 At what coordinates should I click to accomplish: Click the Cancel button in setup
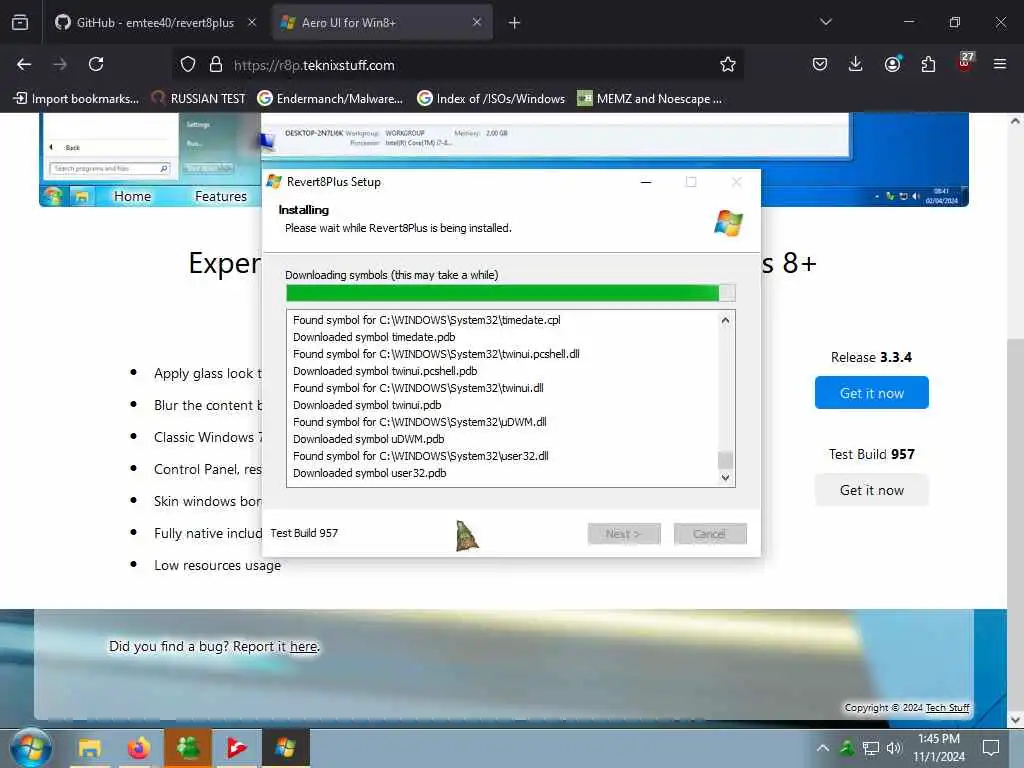[x=710, y=534]
